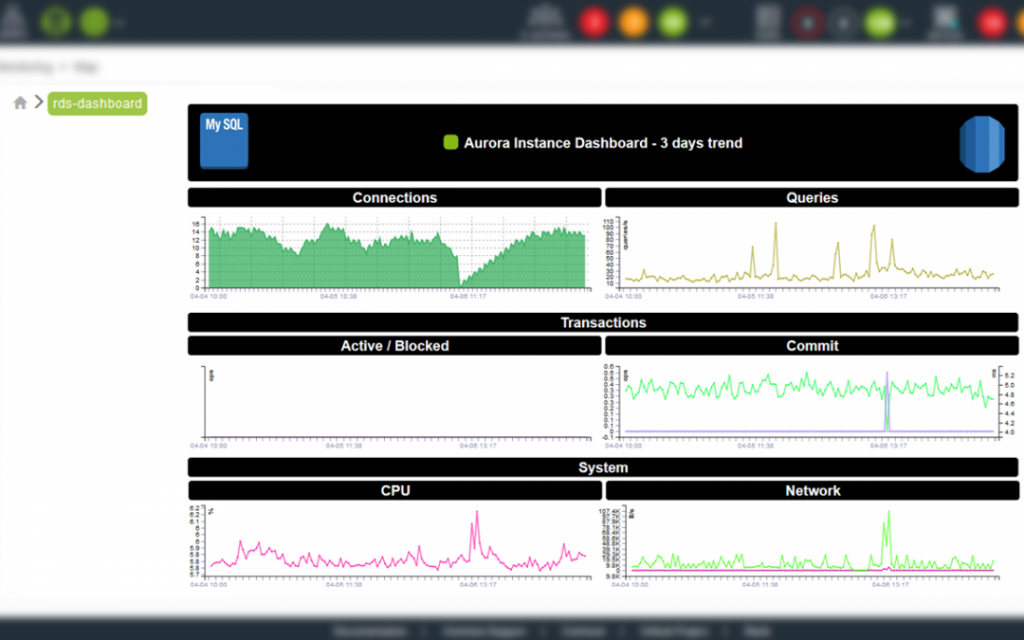
Task: Click the Commit panel header
Action: click(x=812, y=346)
